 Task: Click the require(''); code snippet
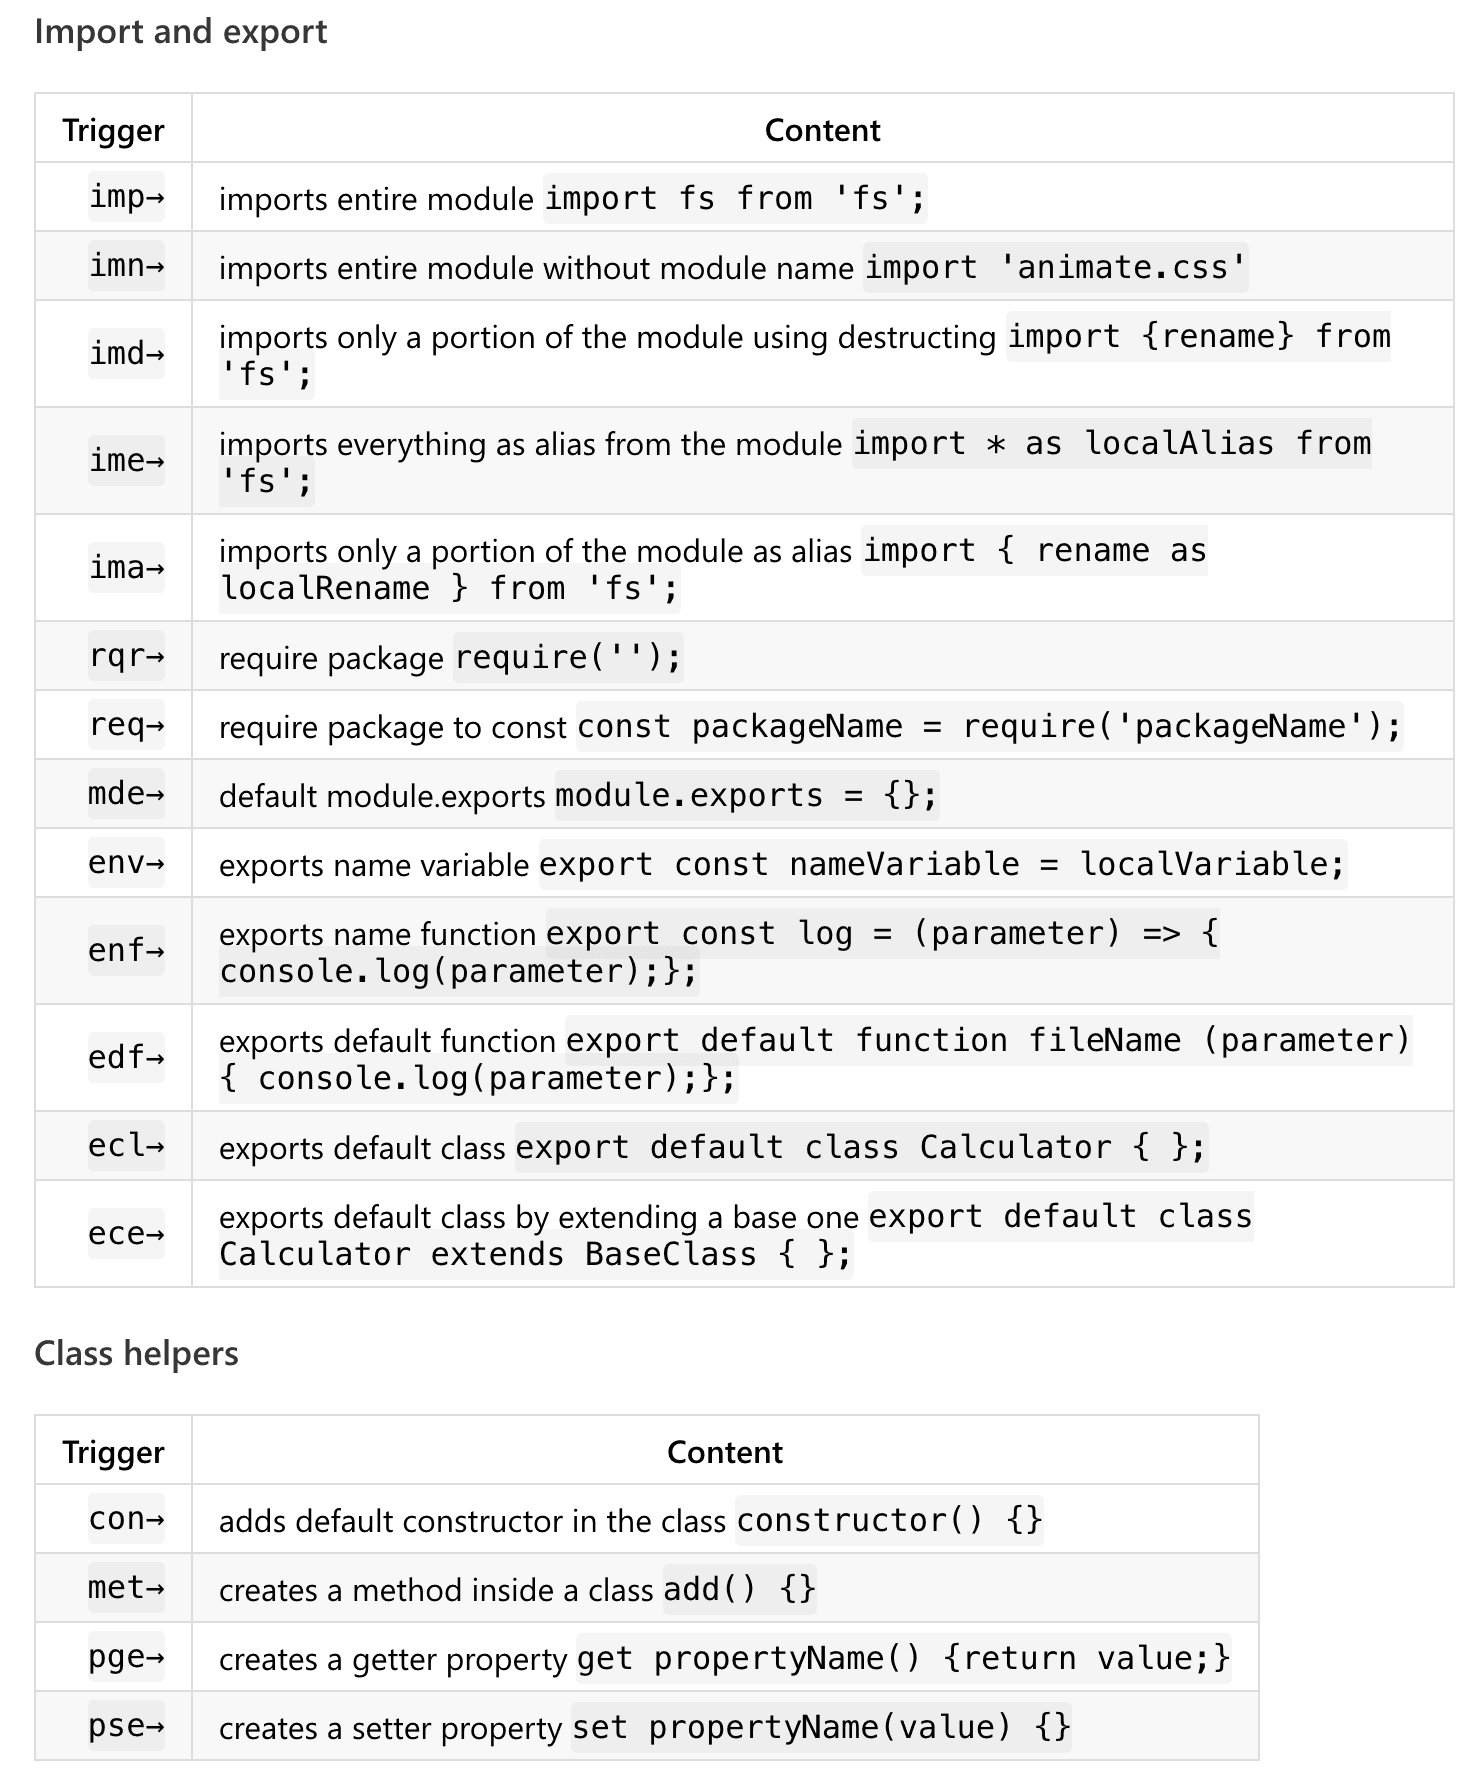point(568,657)
